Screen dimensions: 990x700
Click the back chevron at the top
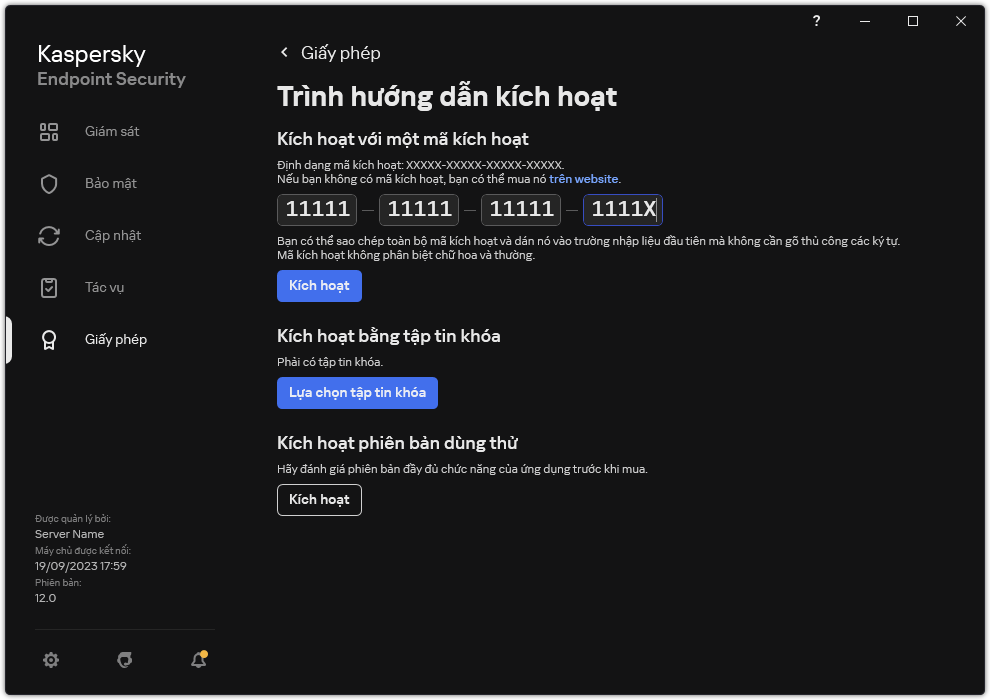coord(283,52)
